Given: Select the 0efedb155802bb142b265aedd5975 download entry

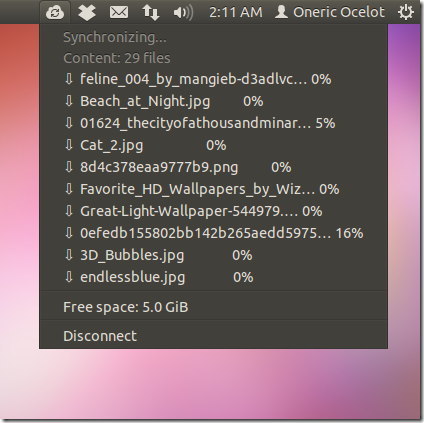Looking at the screenshot, I should point(213,233).
